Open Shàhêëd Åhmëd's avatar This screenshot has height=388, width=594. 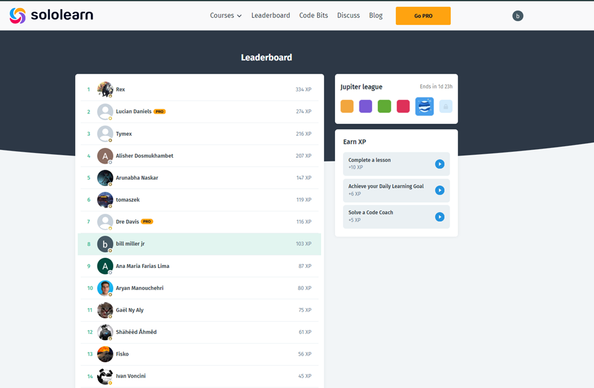105,332
